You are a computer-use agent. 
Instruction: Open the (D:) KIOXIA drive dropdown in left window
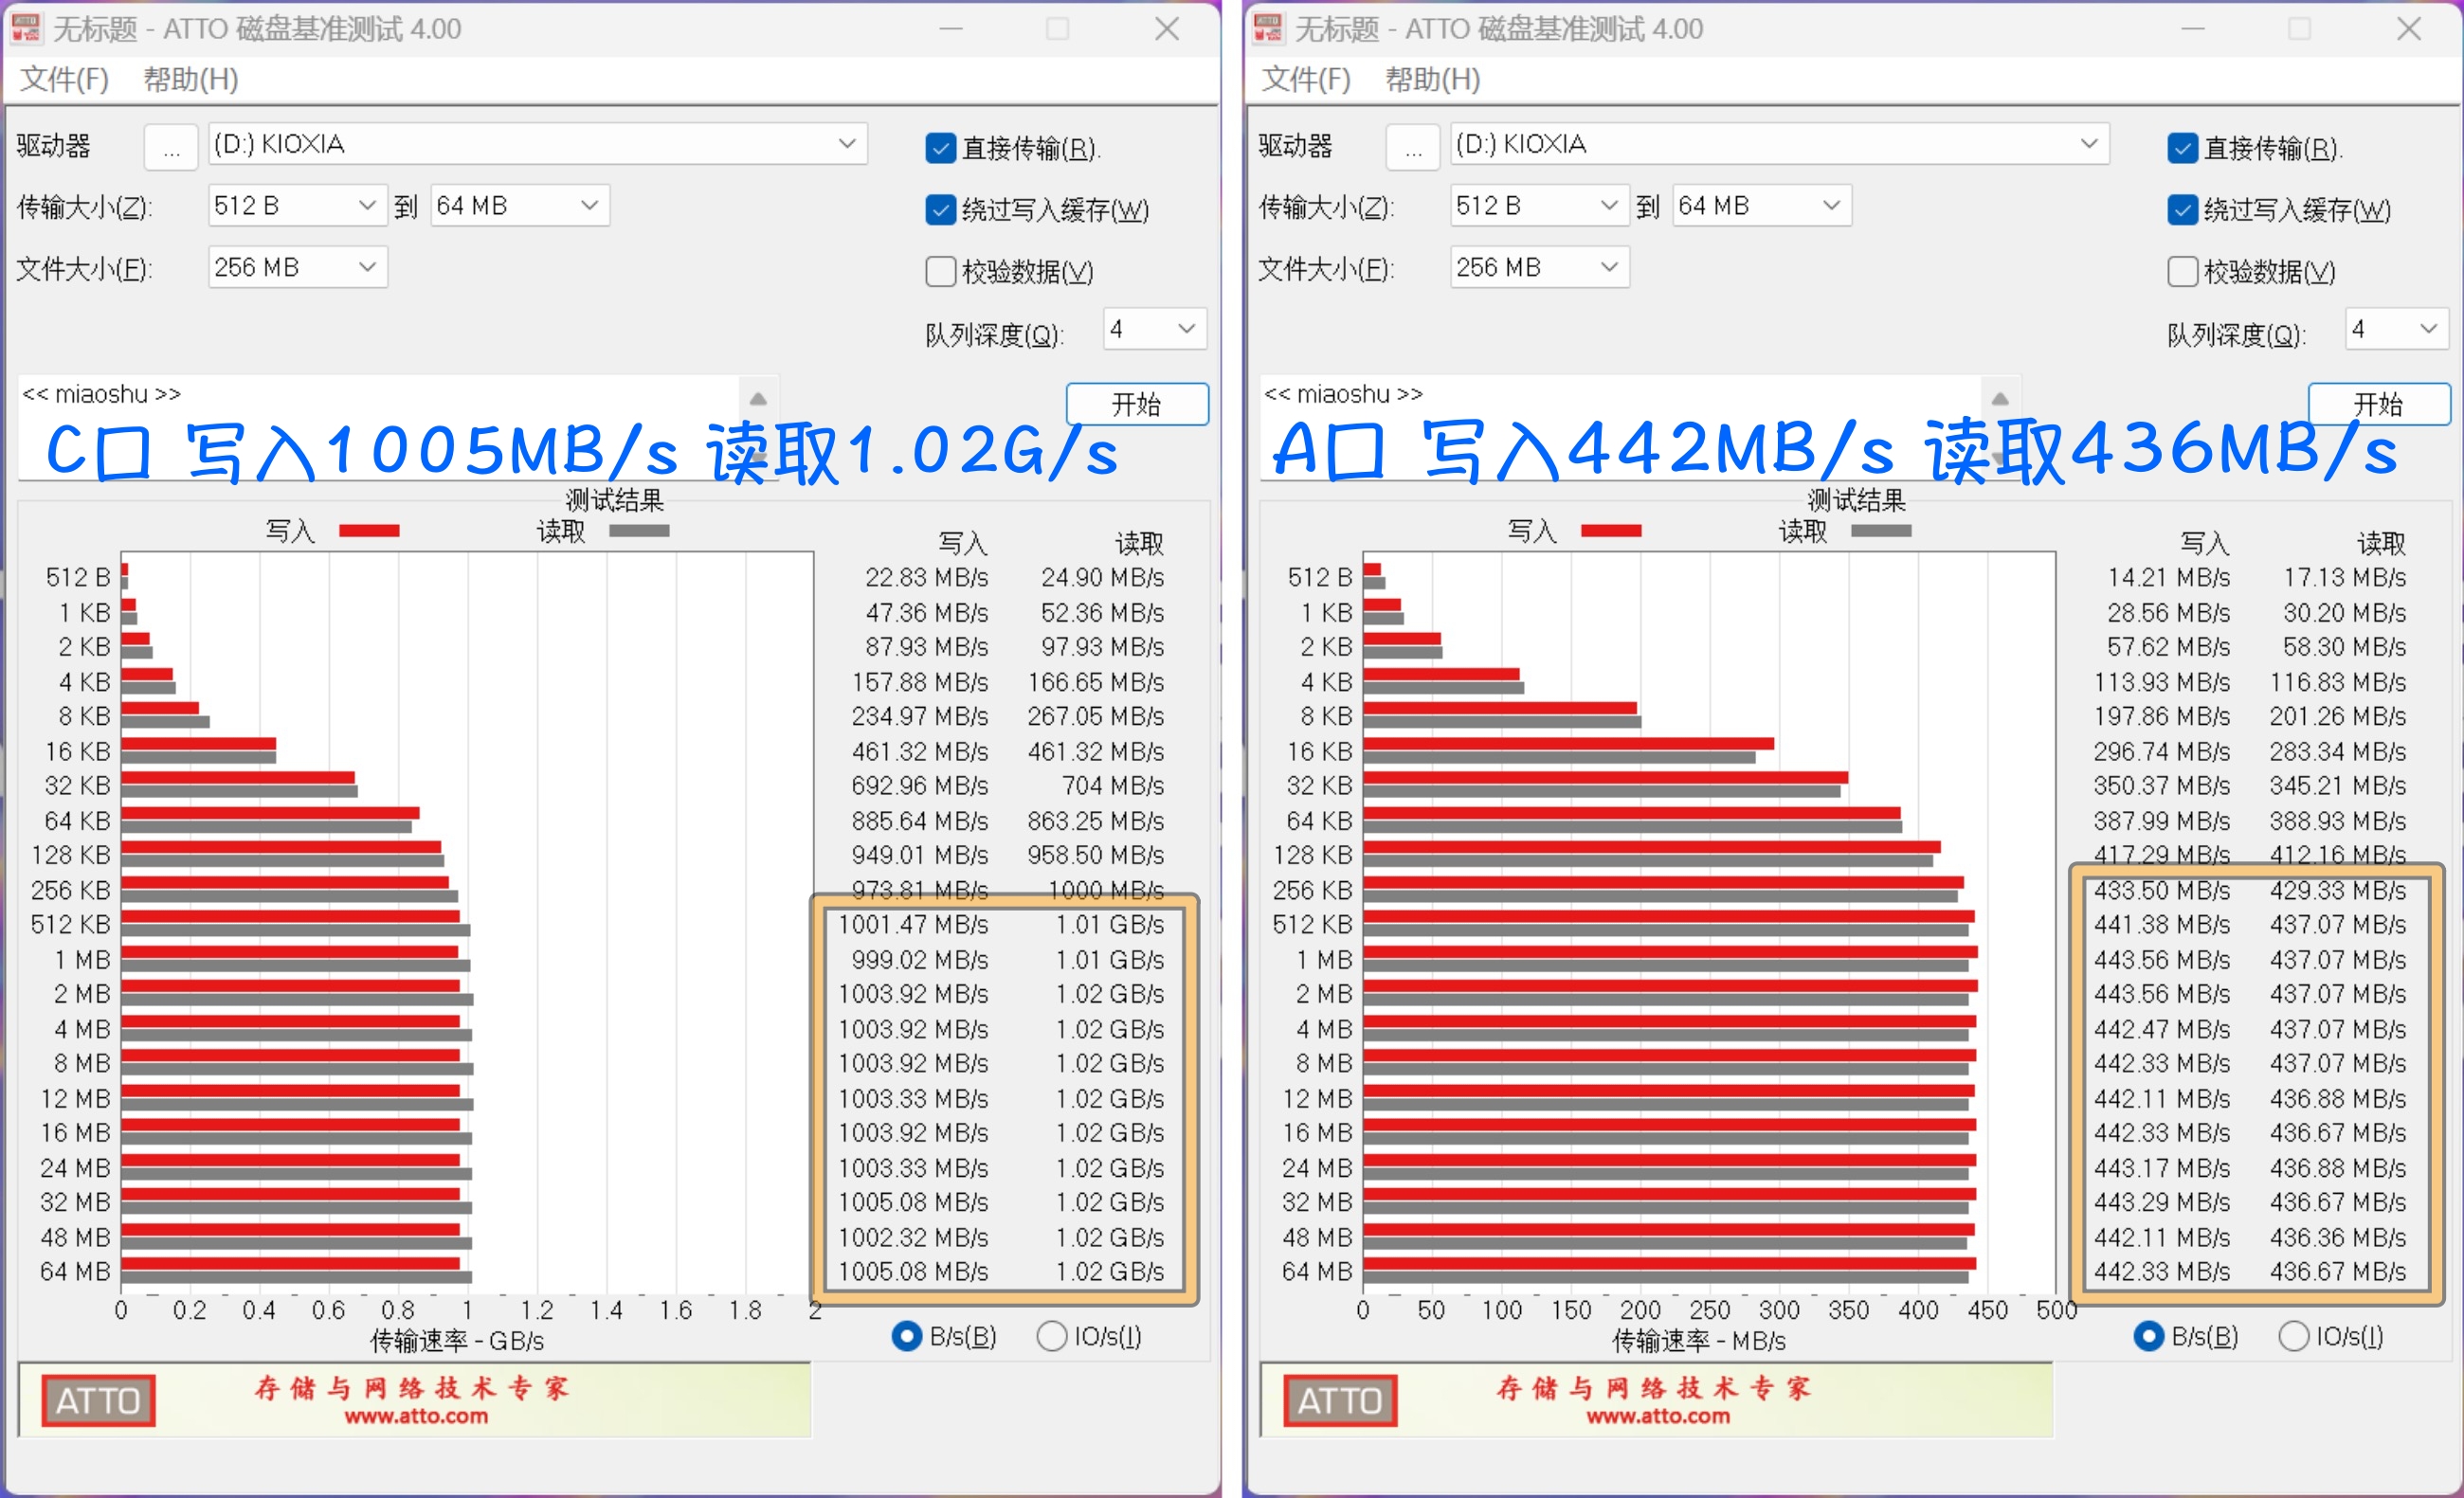tap(846, 144)
